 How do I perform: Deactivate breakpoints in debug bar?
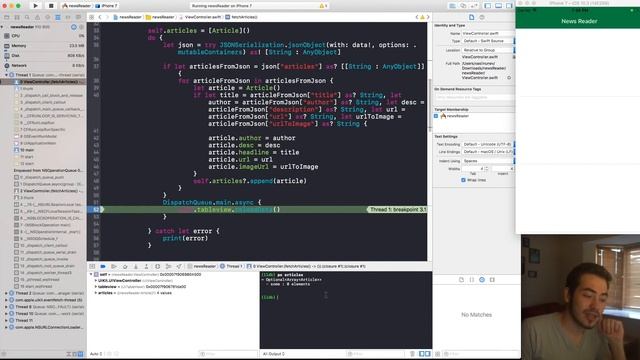tap(103, 266)
